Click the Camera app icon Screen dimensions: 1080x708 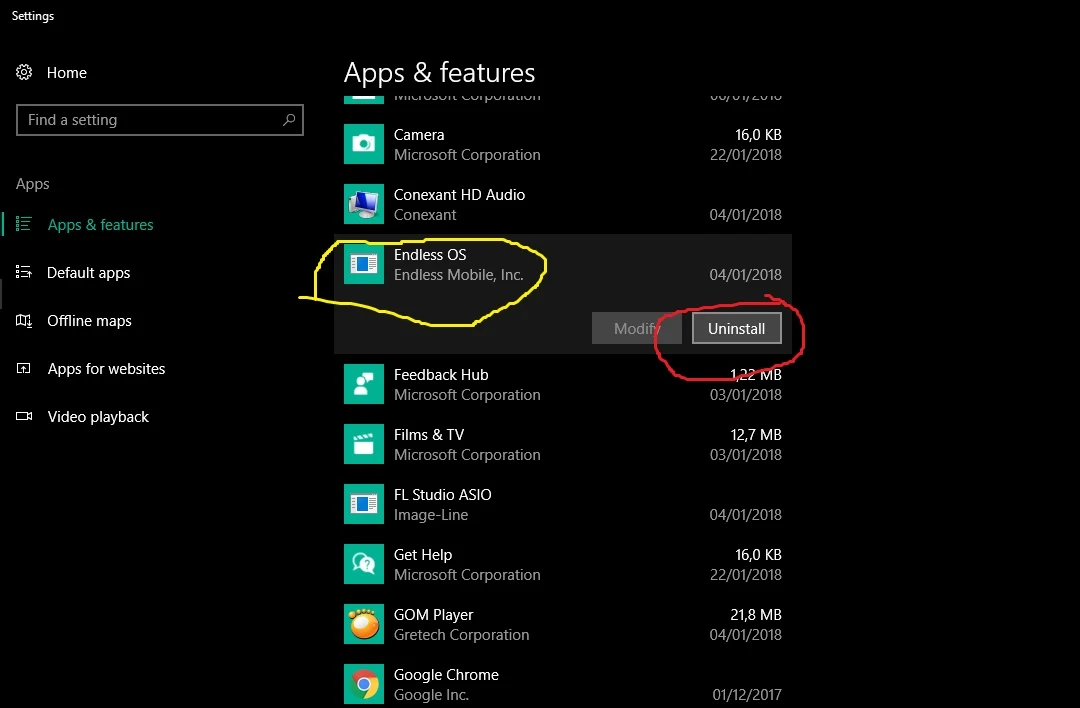tap(364, 144)
